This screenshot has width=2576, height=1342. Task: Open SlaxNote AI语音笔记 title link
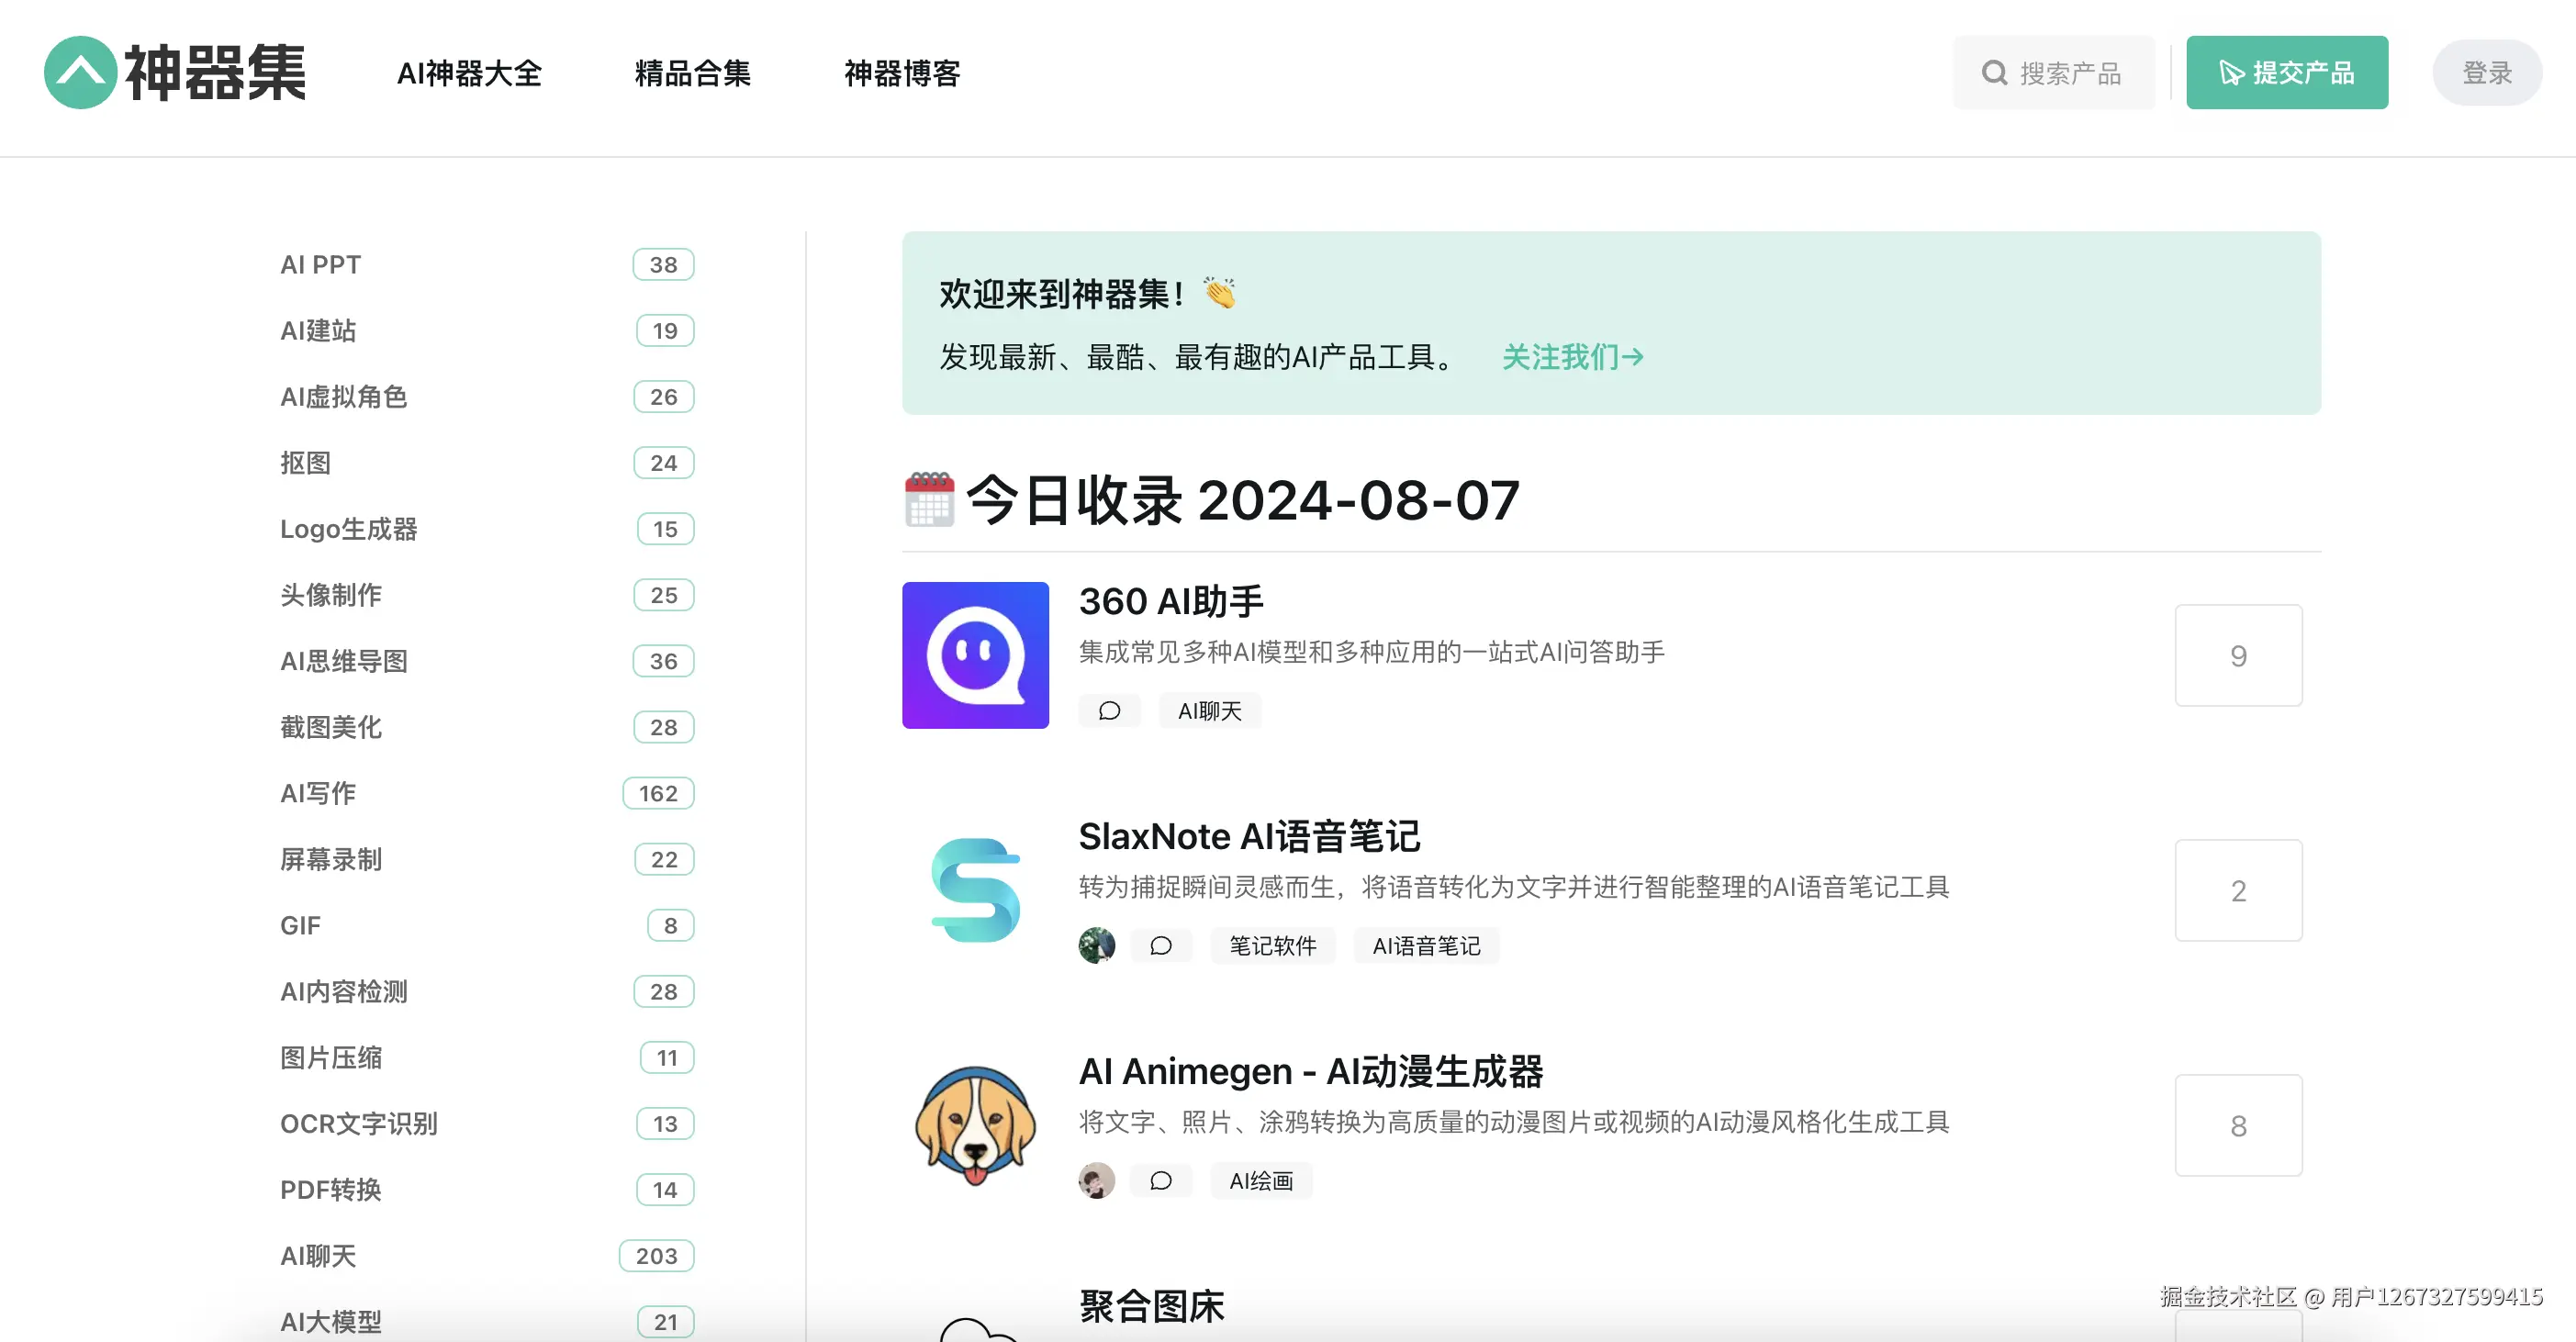point(1249,836)
